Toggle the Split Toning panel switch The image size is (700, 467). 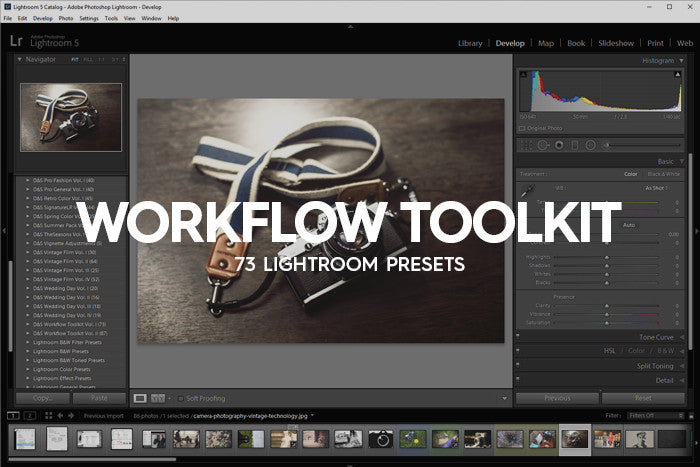click(x=518, y=365)
